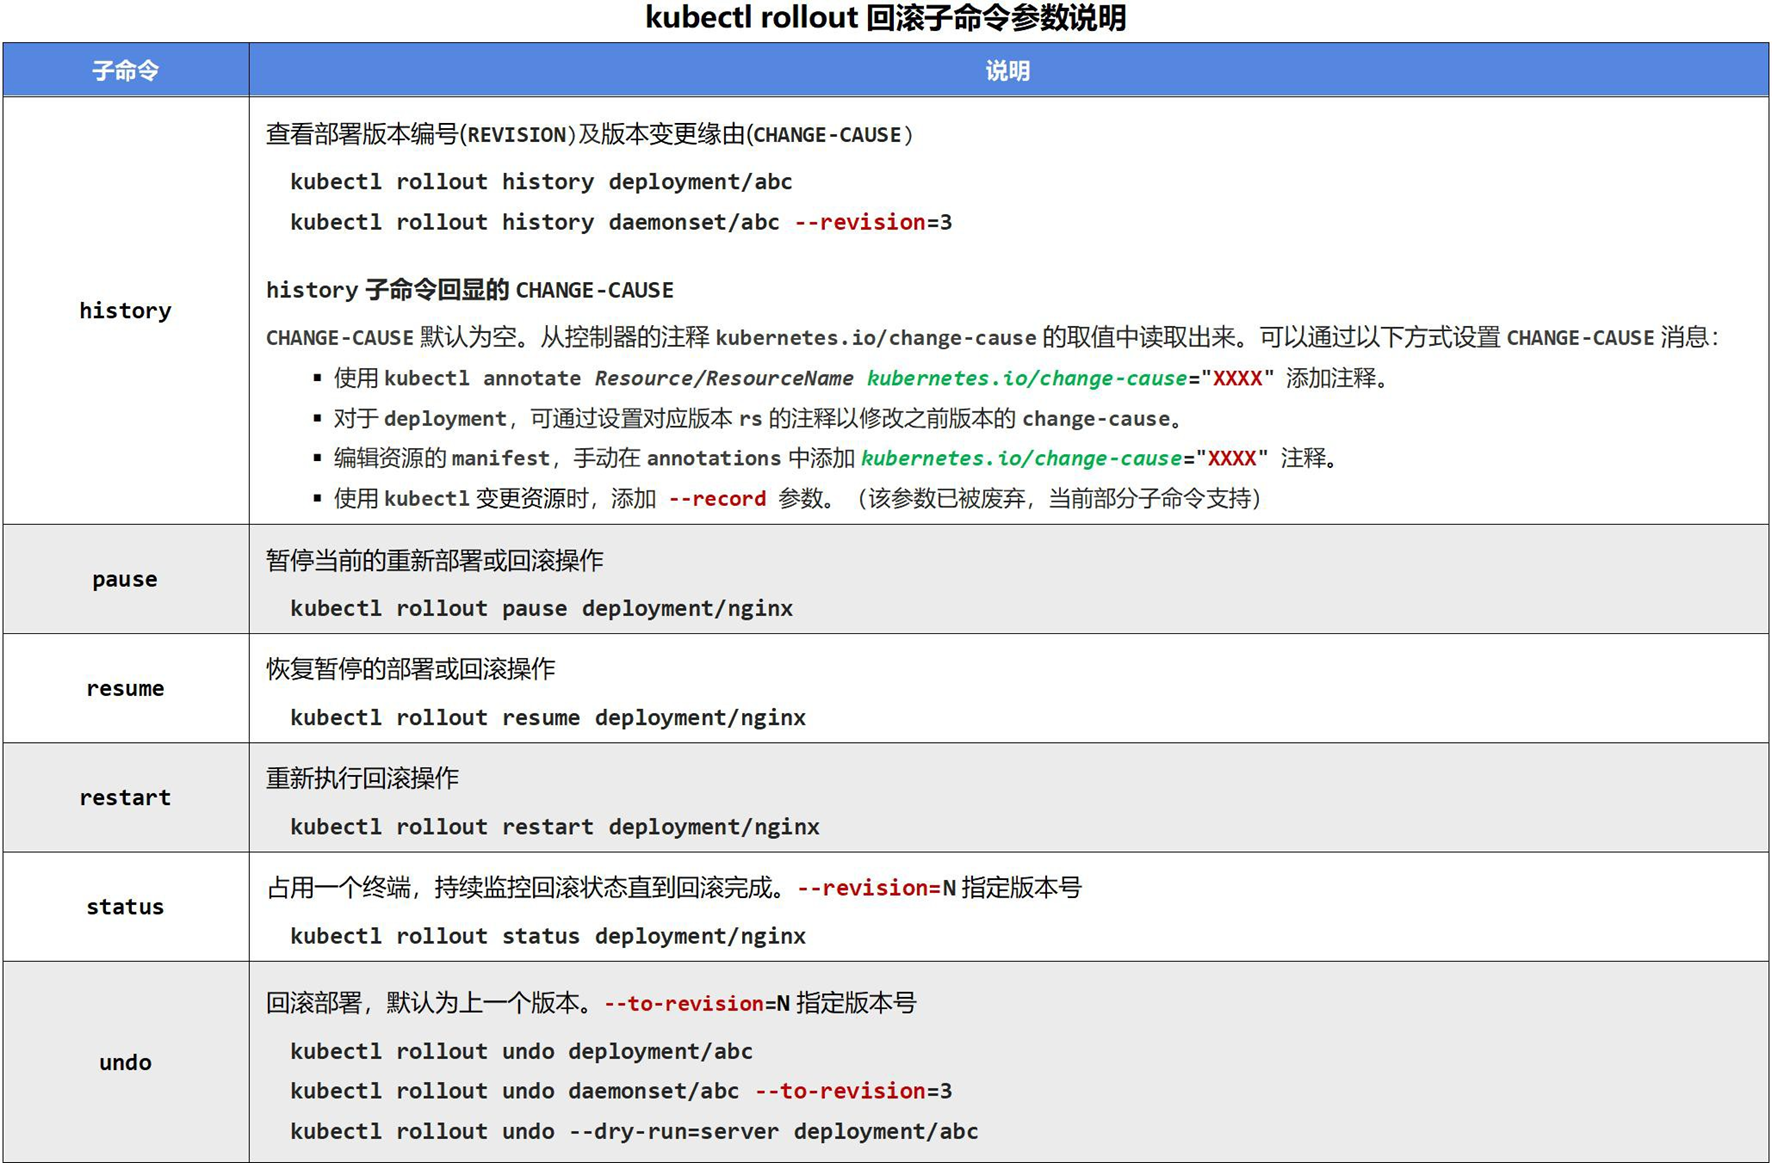The height and width of the screenshot is (1163, 1772).
Task: Click the red '--revision=N' in status row
Action: pos(877,888)
